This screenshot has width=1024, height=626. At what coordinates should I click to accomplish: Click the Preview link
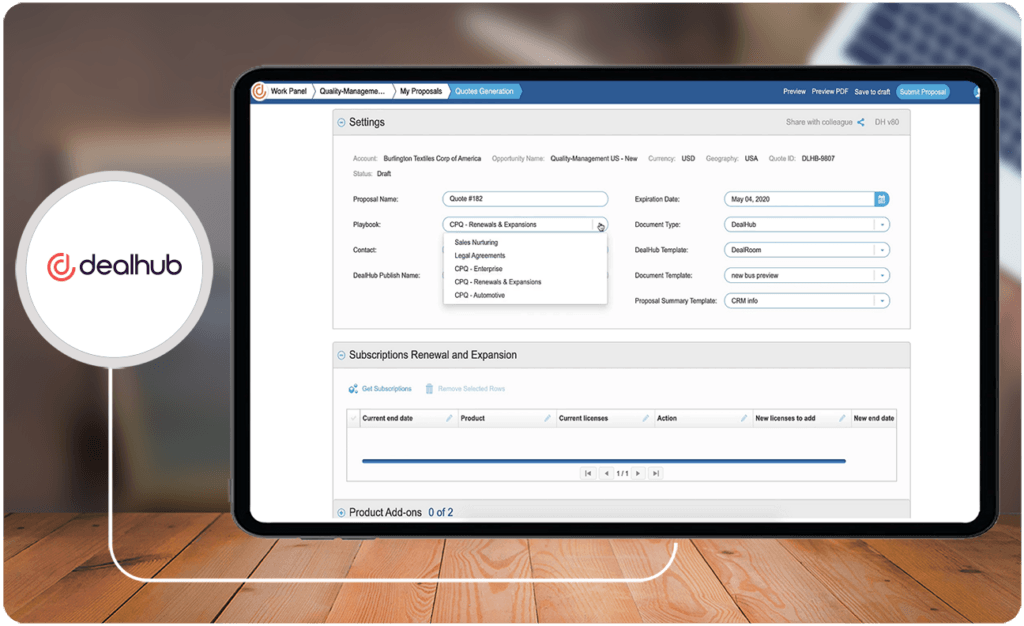(x=794, y=91)
